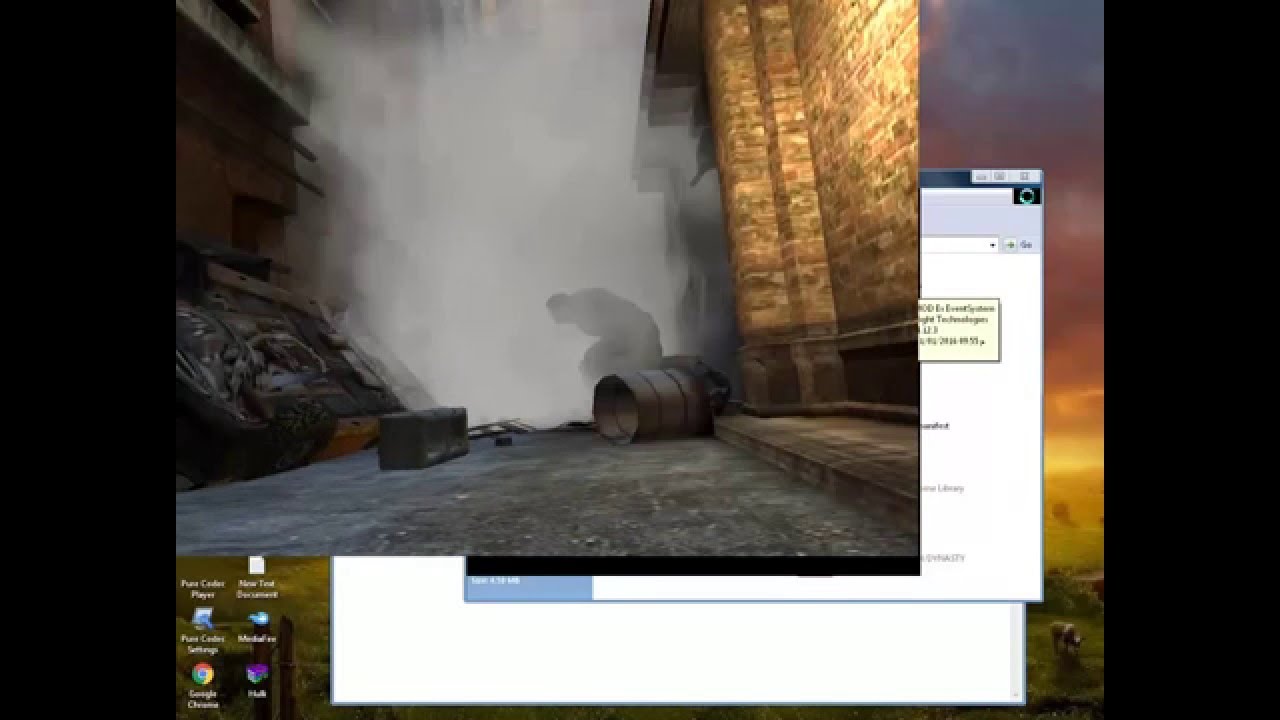The width and height of the screenshot is (1280, 720).
Task: Open the address bar dropdown arrow
Action: 993,245
